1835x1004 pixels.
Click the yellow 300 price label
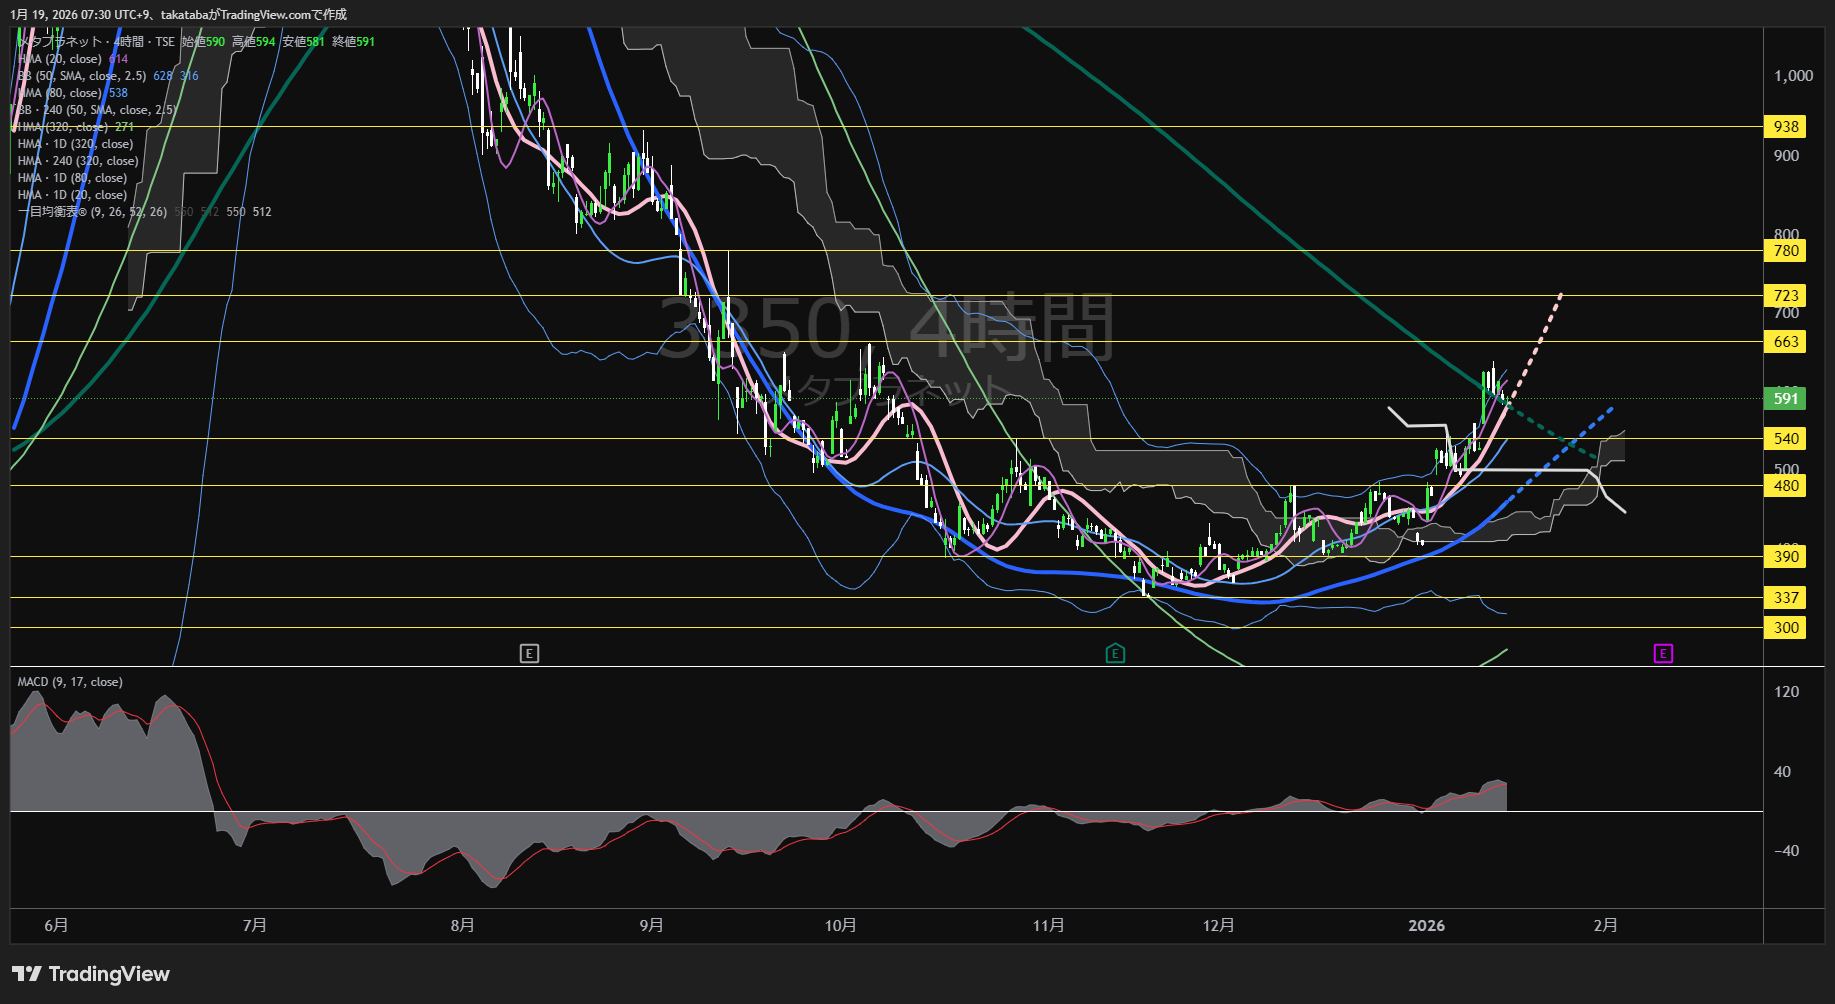1785,628
